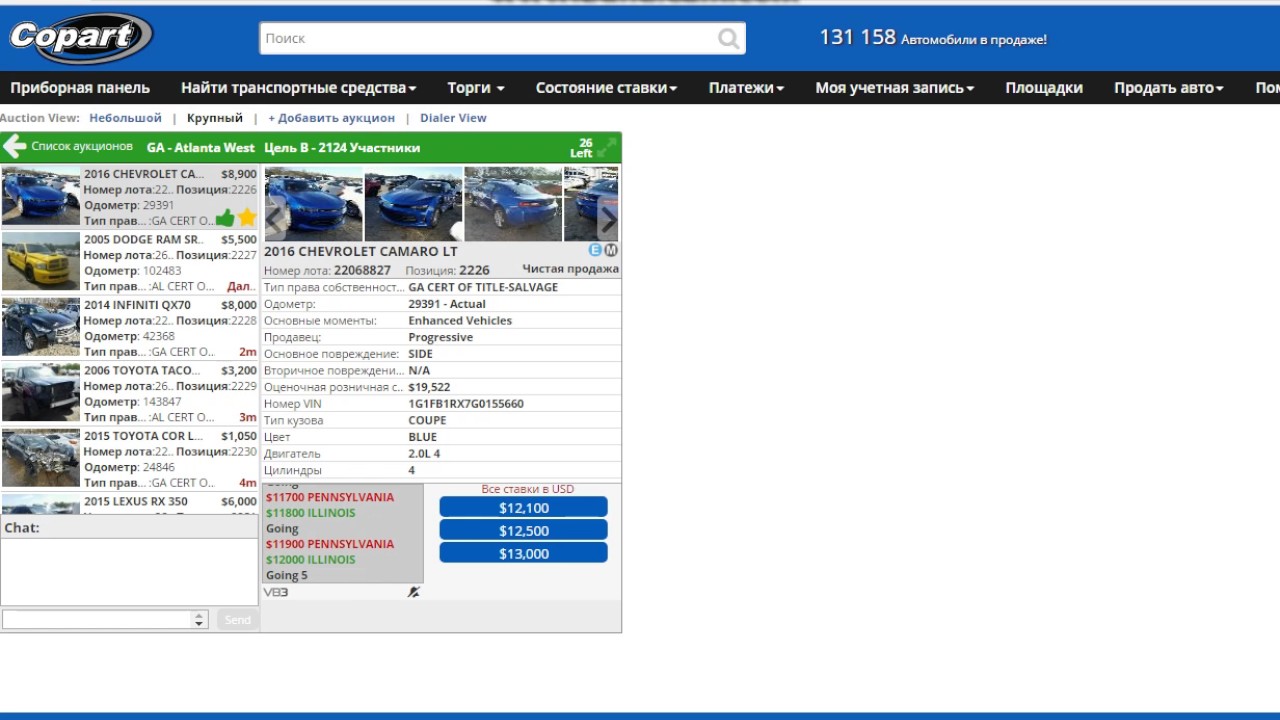Click the GA - Atlanta West auction title
The height and width of the screenshot is (720, 1280).
coord(201,148)
